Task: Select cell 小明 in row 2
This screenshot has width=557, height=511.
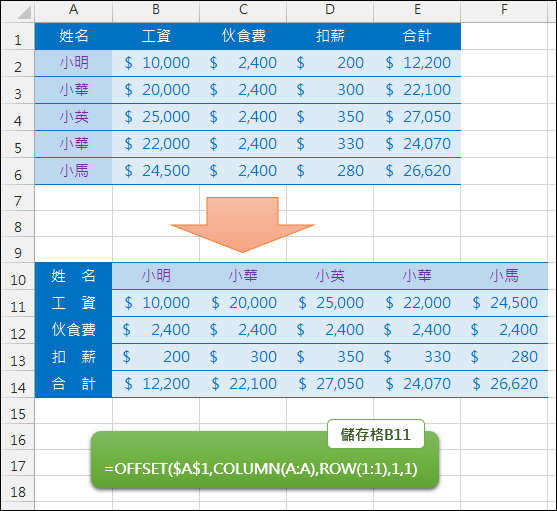Action: 74,63
